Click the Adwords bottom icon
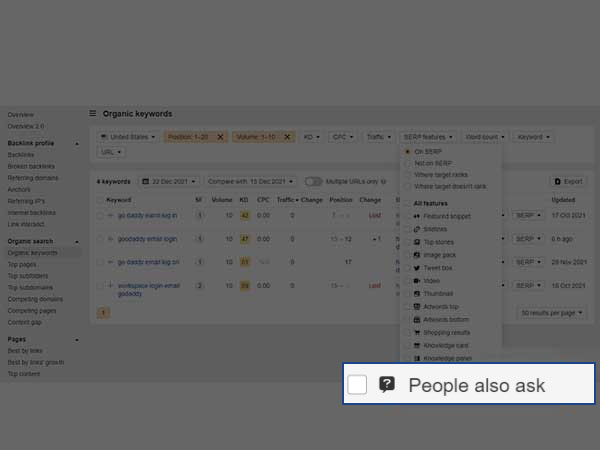The height and width of the screenshot is (450, 600). (417, 320)
